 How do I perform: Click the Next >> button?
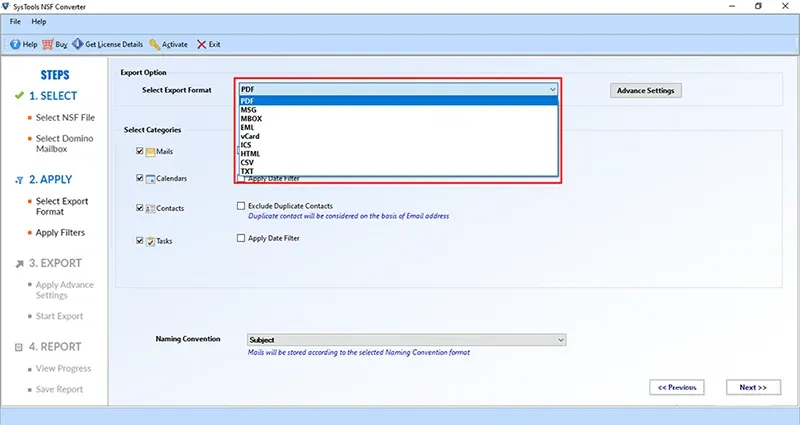(753, 387)
